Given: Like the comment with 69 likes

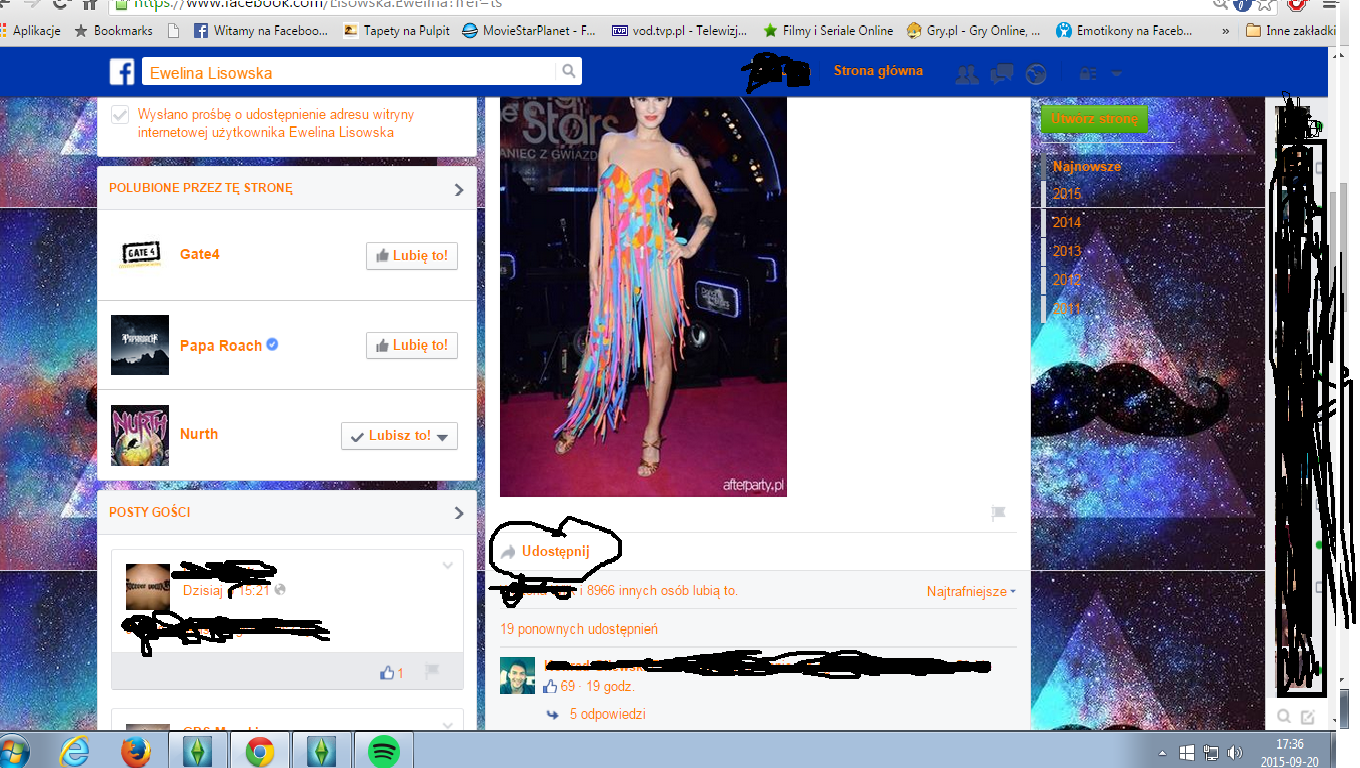Looking at the screenshot, I should point(550,687).
